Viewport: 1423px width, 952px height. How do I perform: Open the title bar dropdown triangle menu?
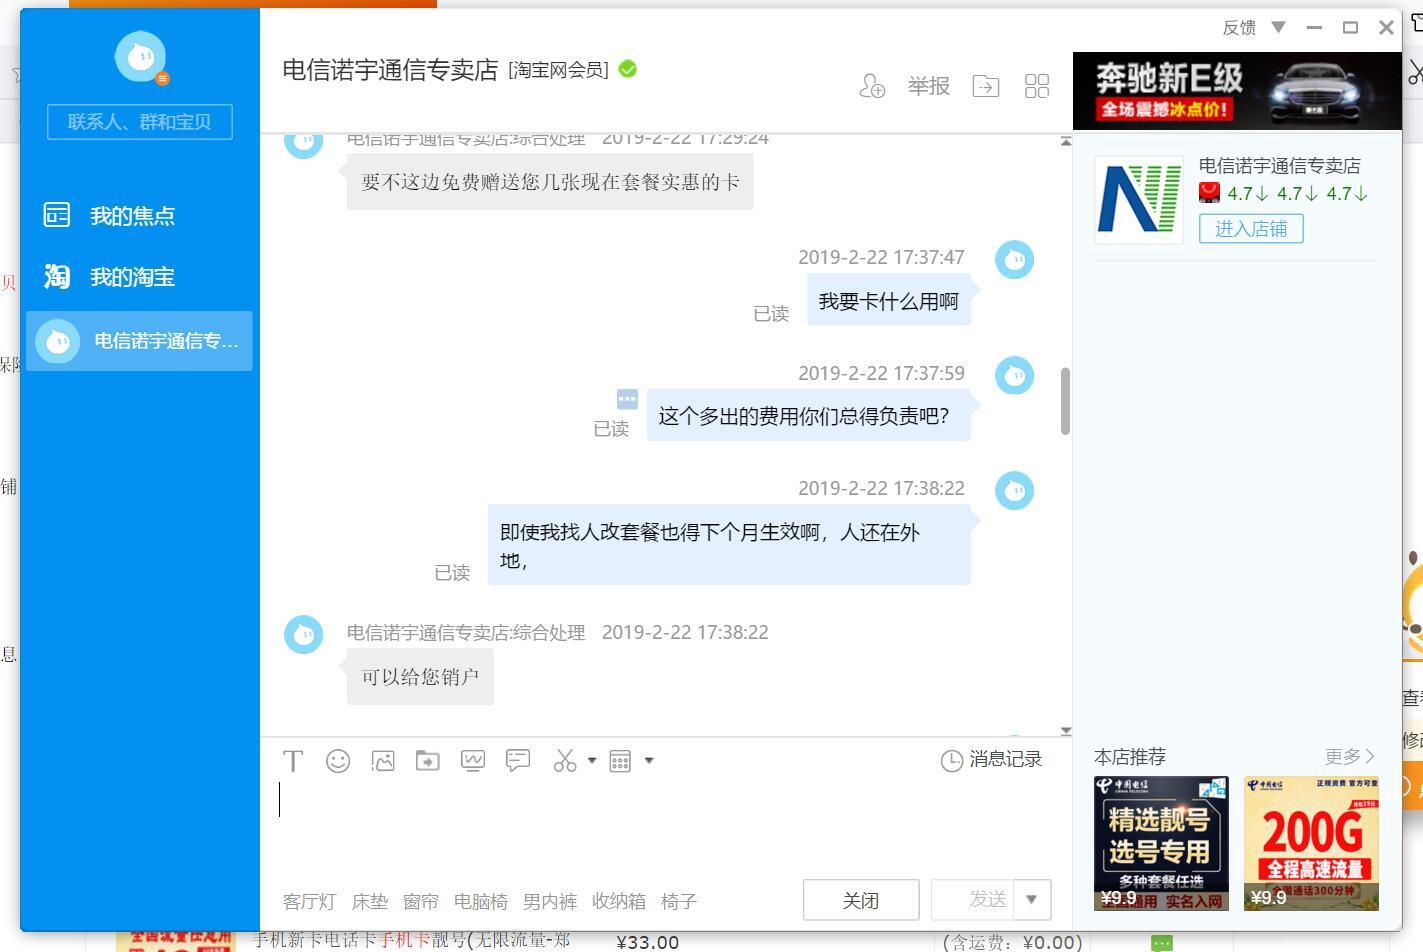tap(1278, 27)
